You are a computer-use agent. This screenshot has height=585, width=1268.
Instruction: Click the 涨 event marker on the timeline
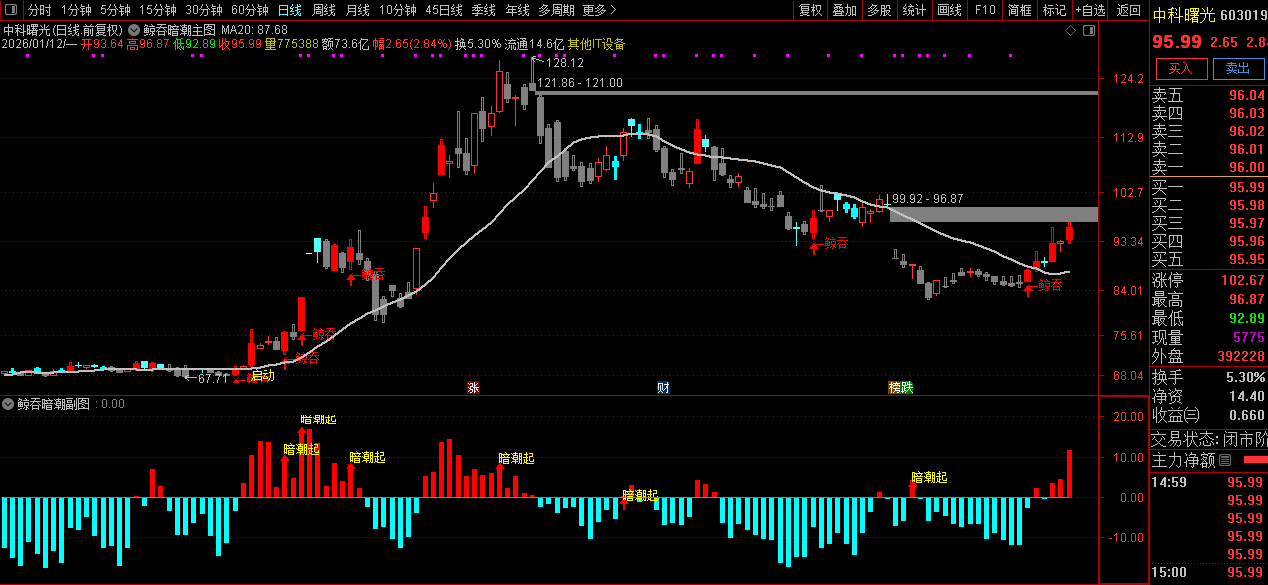click(473, 387)
